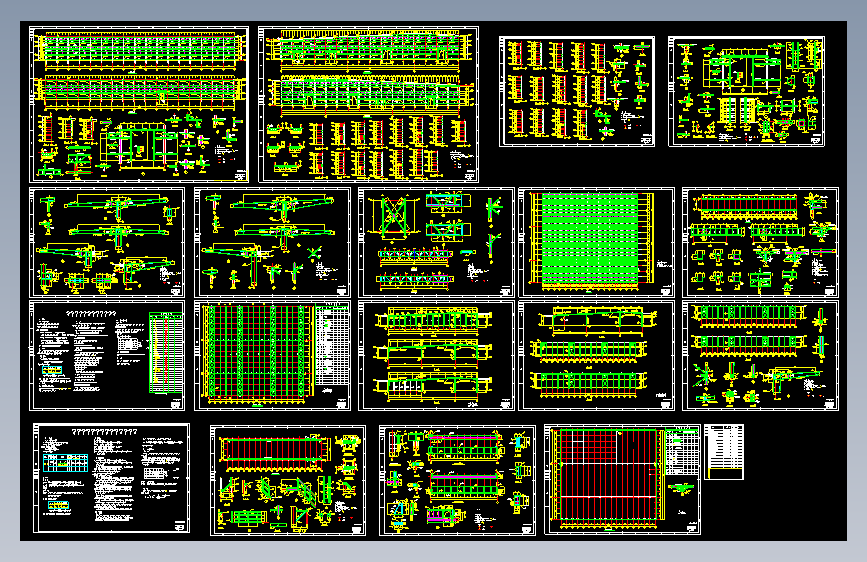Select the large sheet with long plans above rows of column details

[368, 105]
